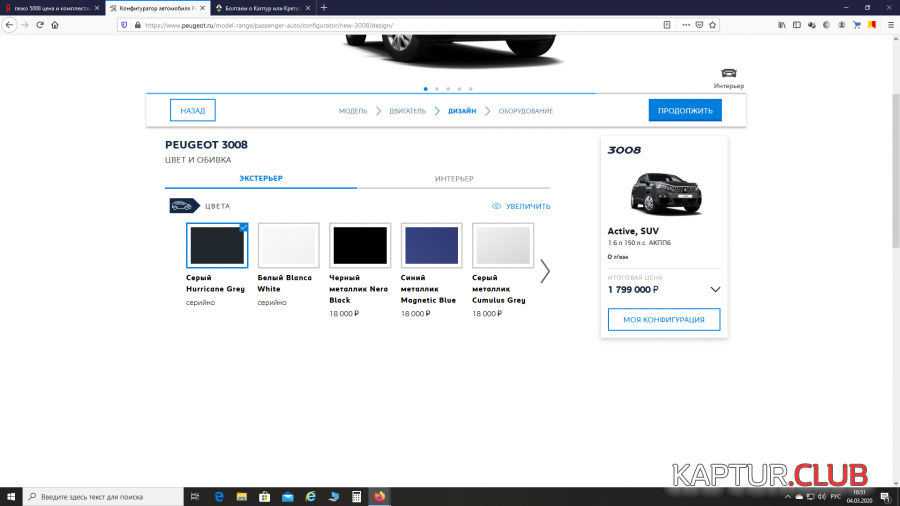Viewport: 900px width, 506px height.
Task: Open the Интерьер car seat view icon
Action: click(x=728, y=73)
